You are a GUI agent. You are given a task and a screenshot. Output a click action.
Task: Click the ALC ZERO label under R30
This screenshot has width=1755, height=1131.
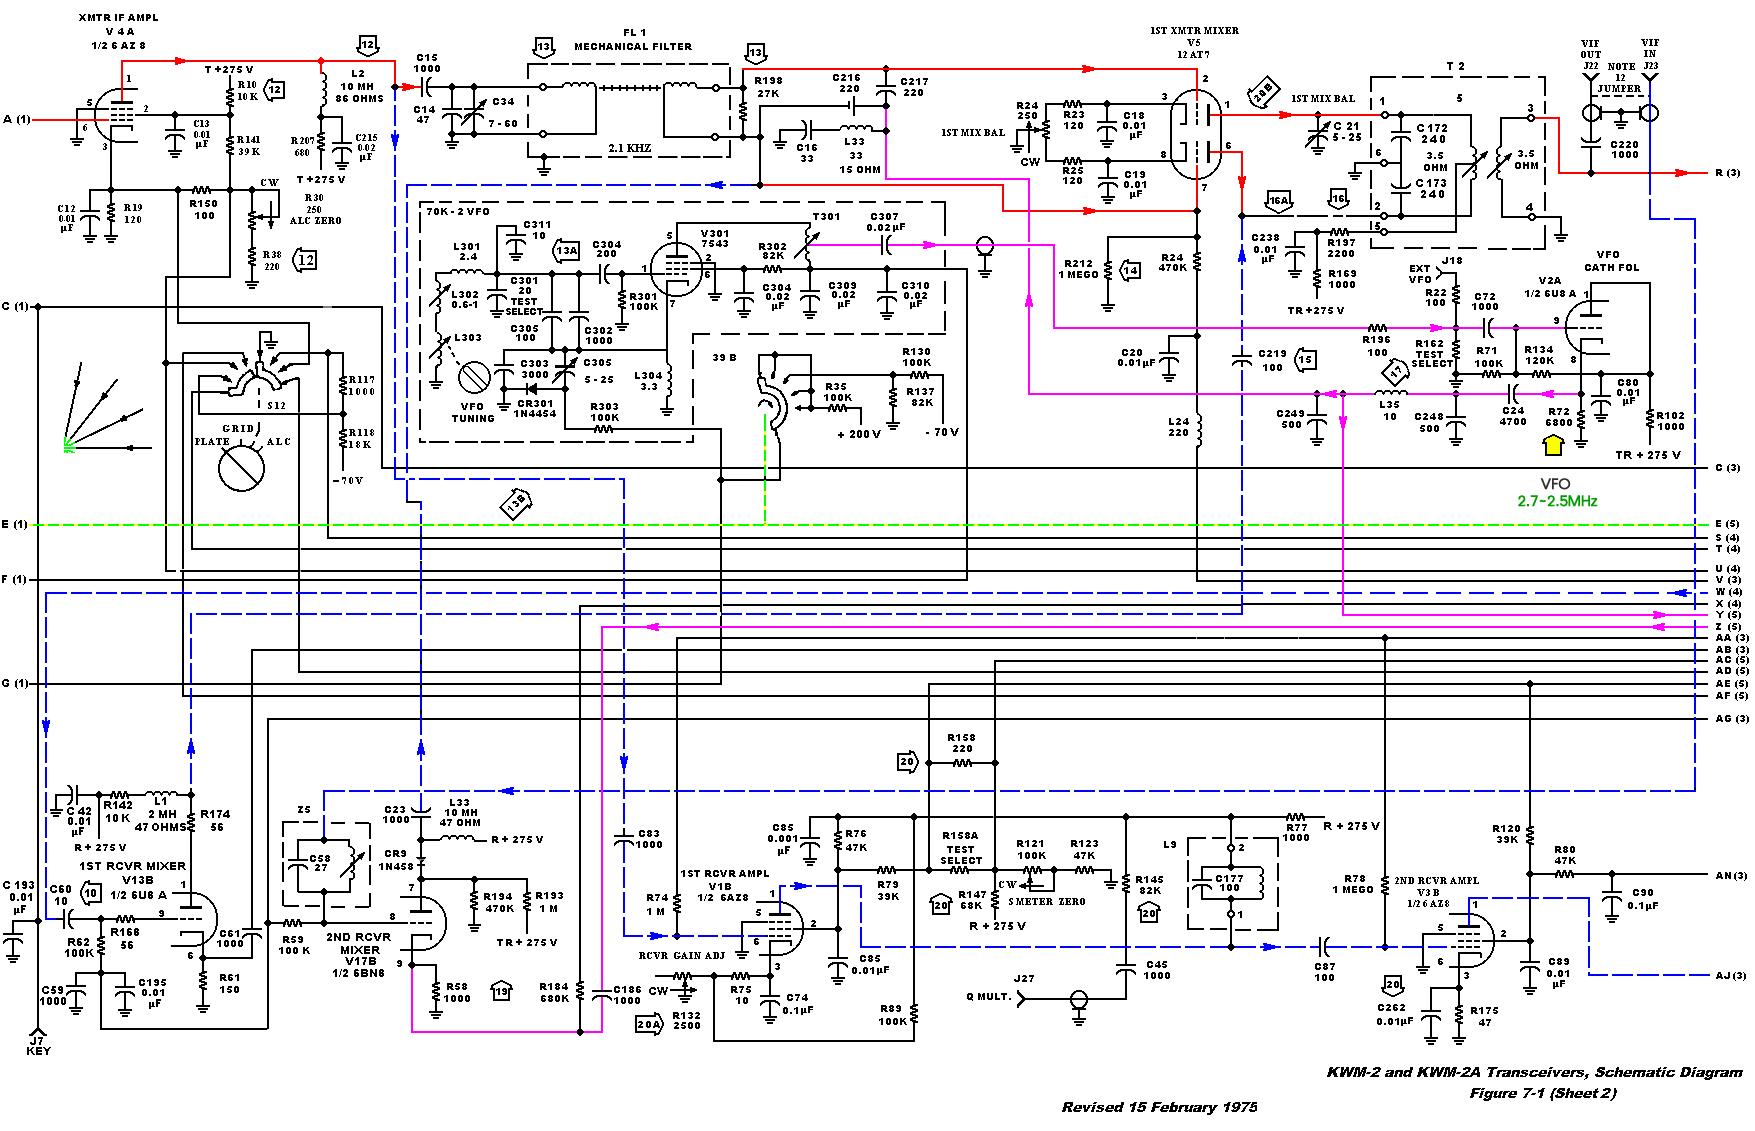(315, 221)
